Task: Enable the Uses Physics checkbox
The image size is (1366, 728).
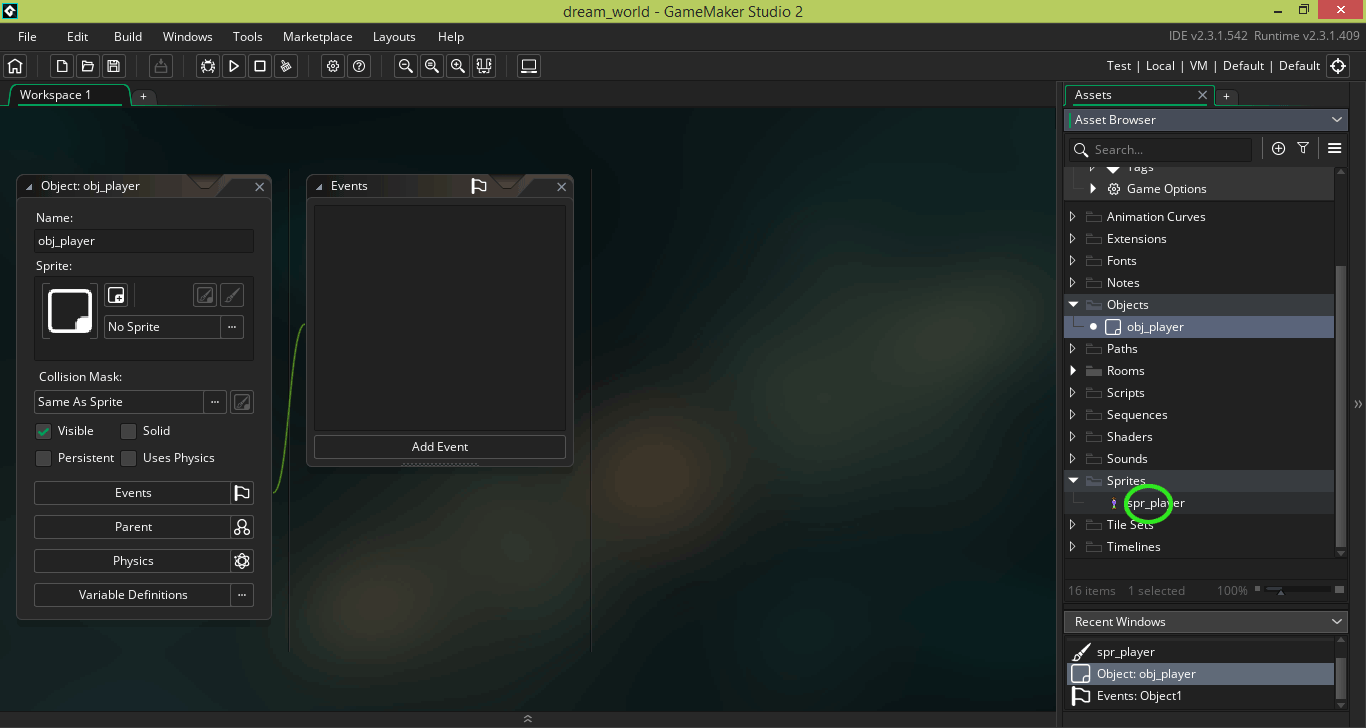Action: (128, 458)
